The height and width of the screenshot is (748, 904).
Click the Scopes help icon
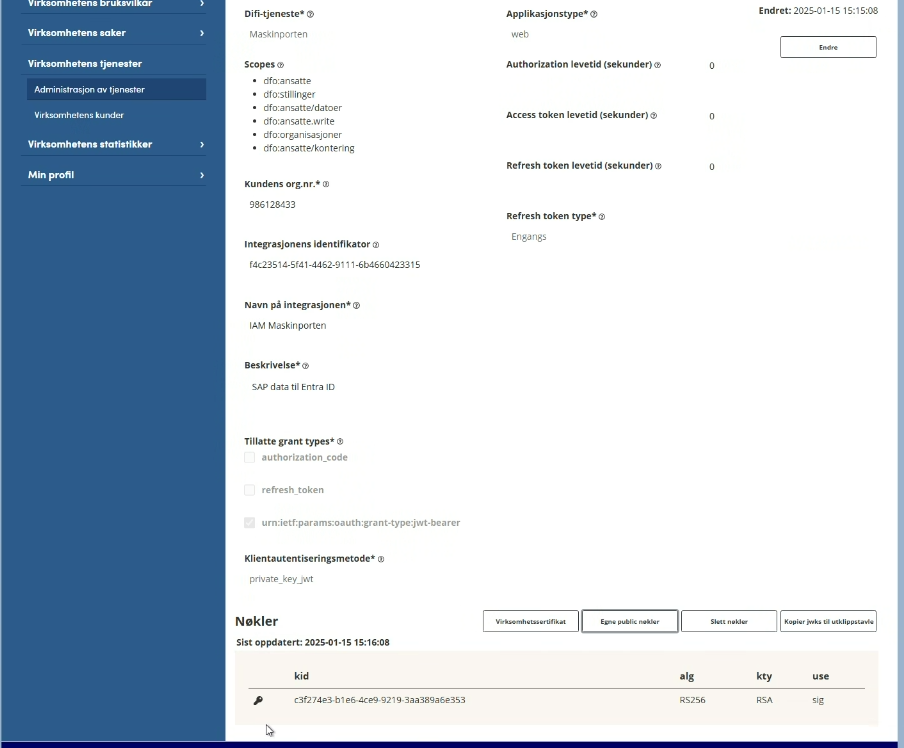coord(281,65)
